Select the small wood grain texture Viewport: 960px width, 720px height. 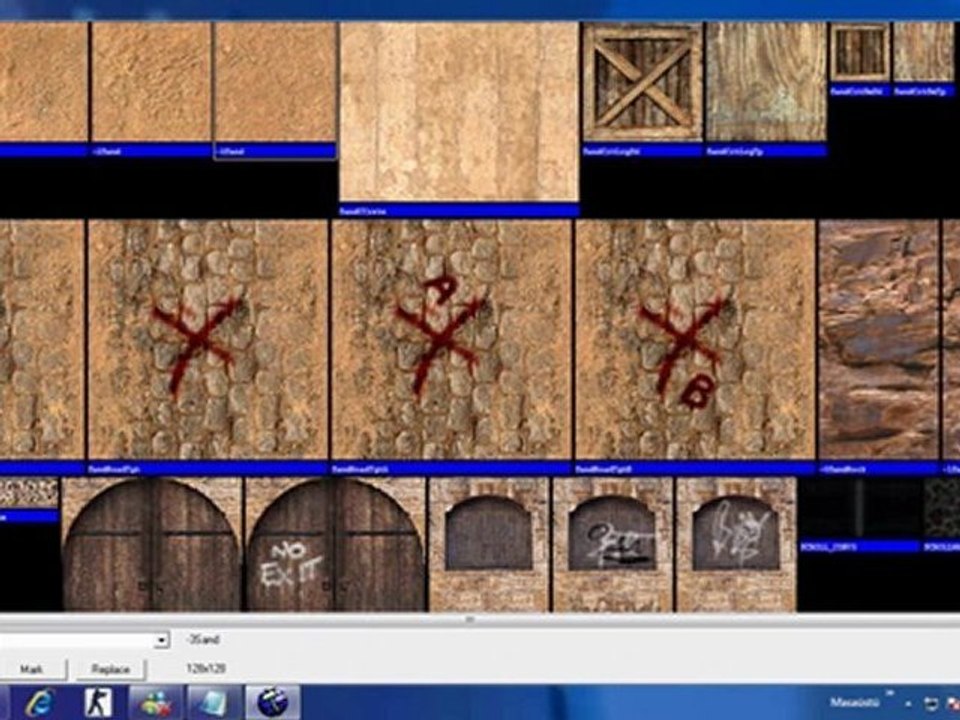(923, 53)
